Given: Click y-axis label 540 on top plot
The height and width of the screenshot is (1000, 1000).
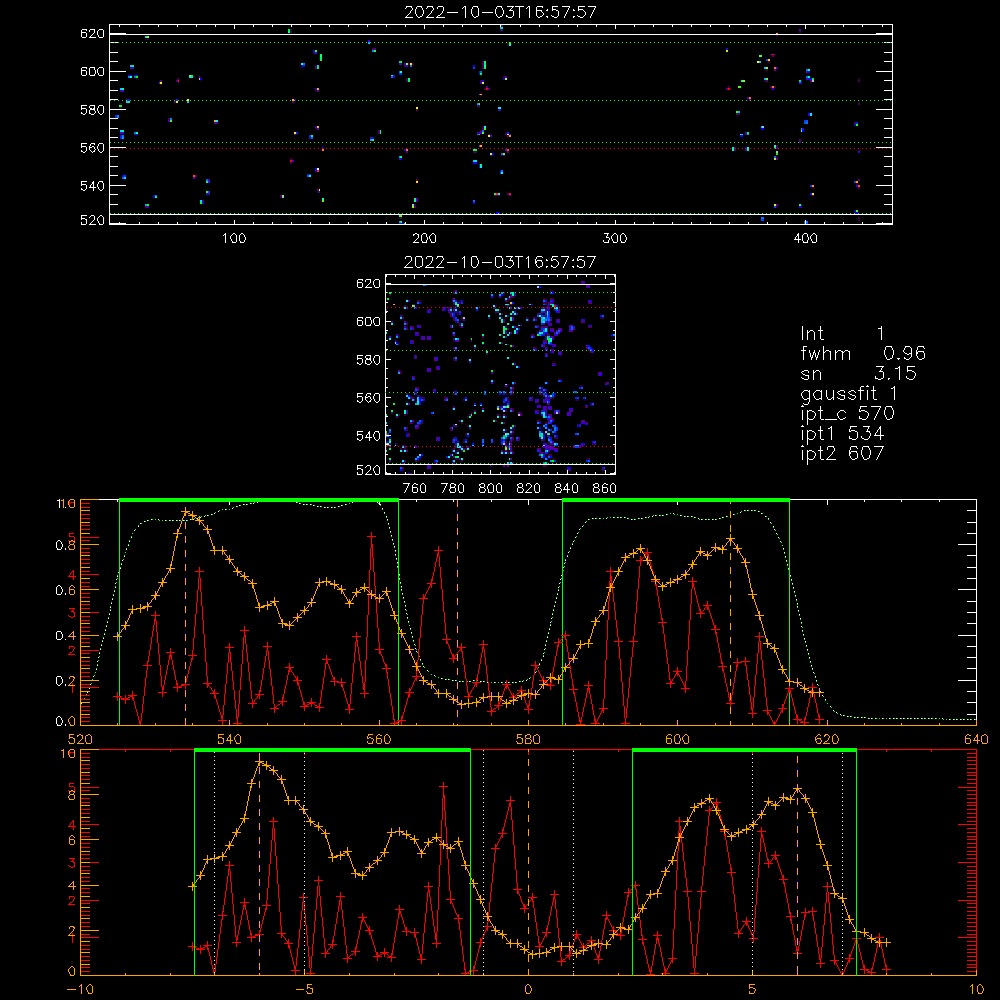Looking at the screenshot, I should (x=92, y=186).
